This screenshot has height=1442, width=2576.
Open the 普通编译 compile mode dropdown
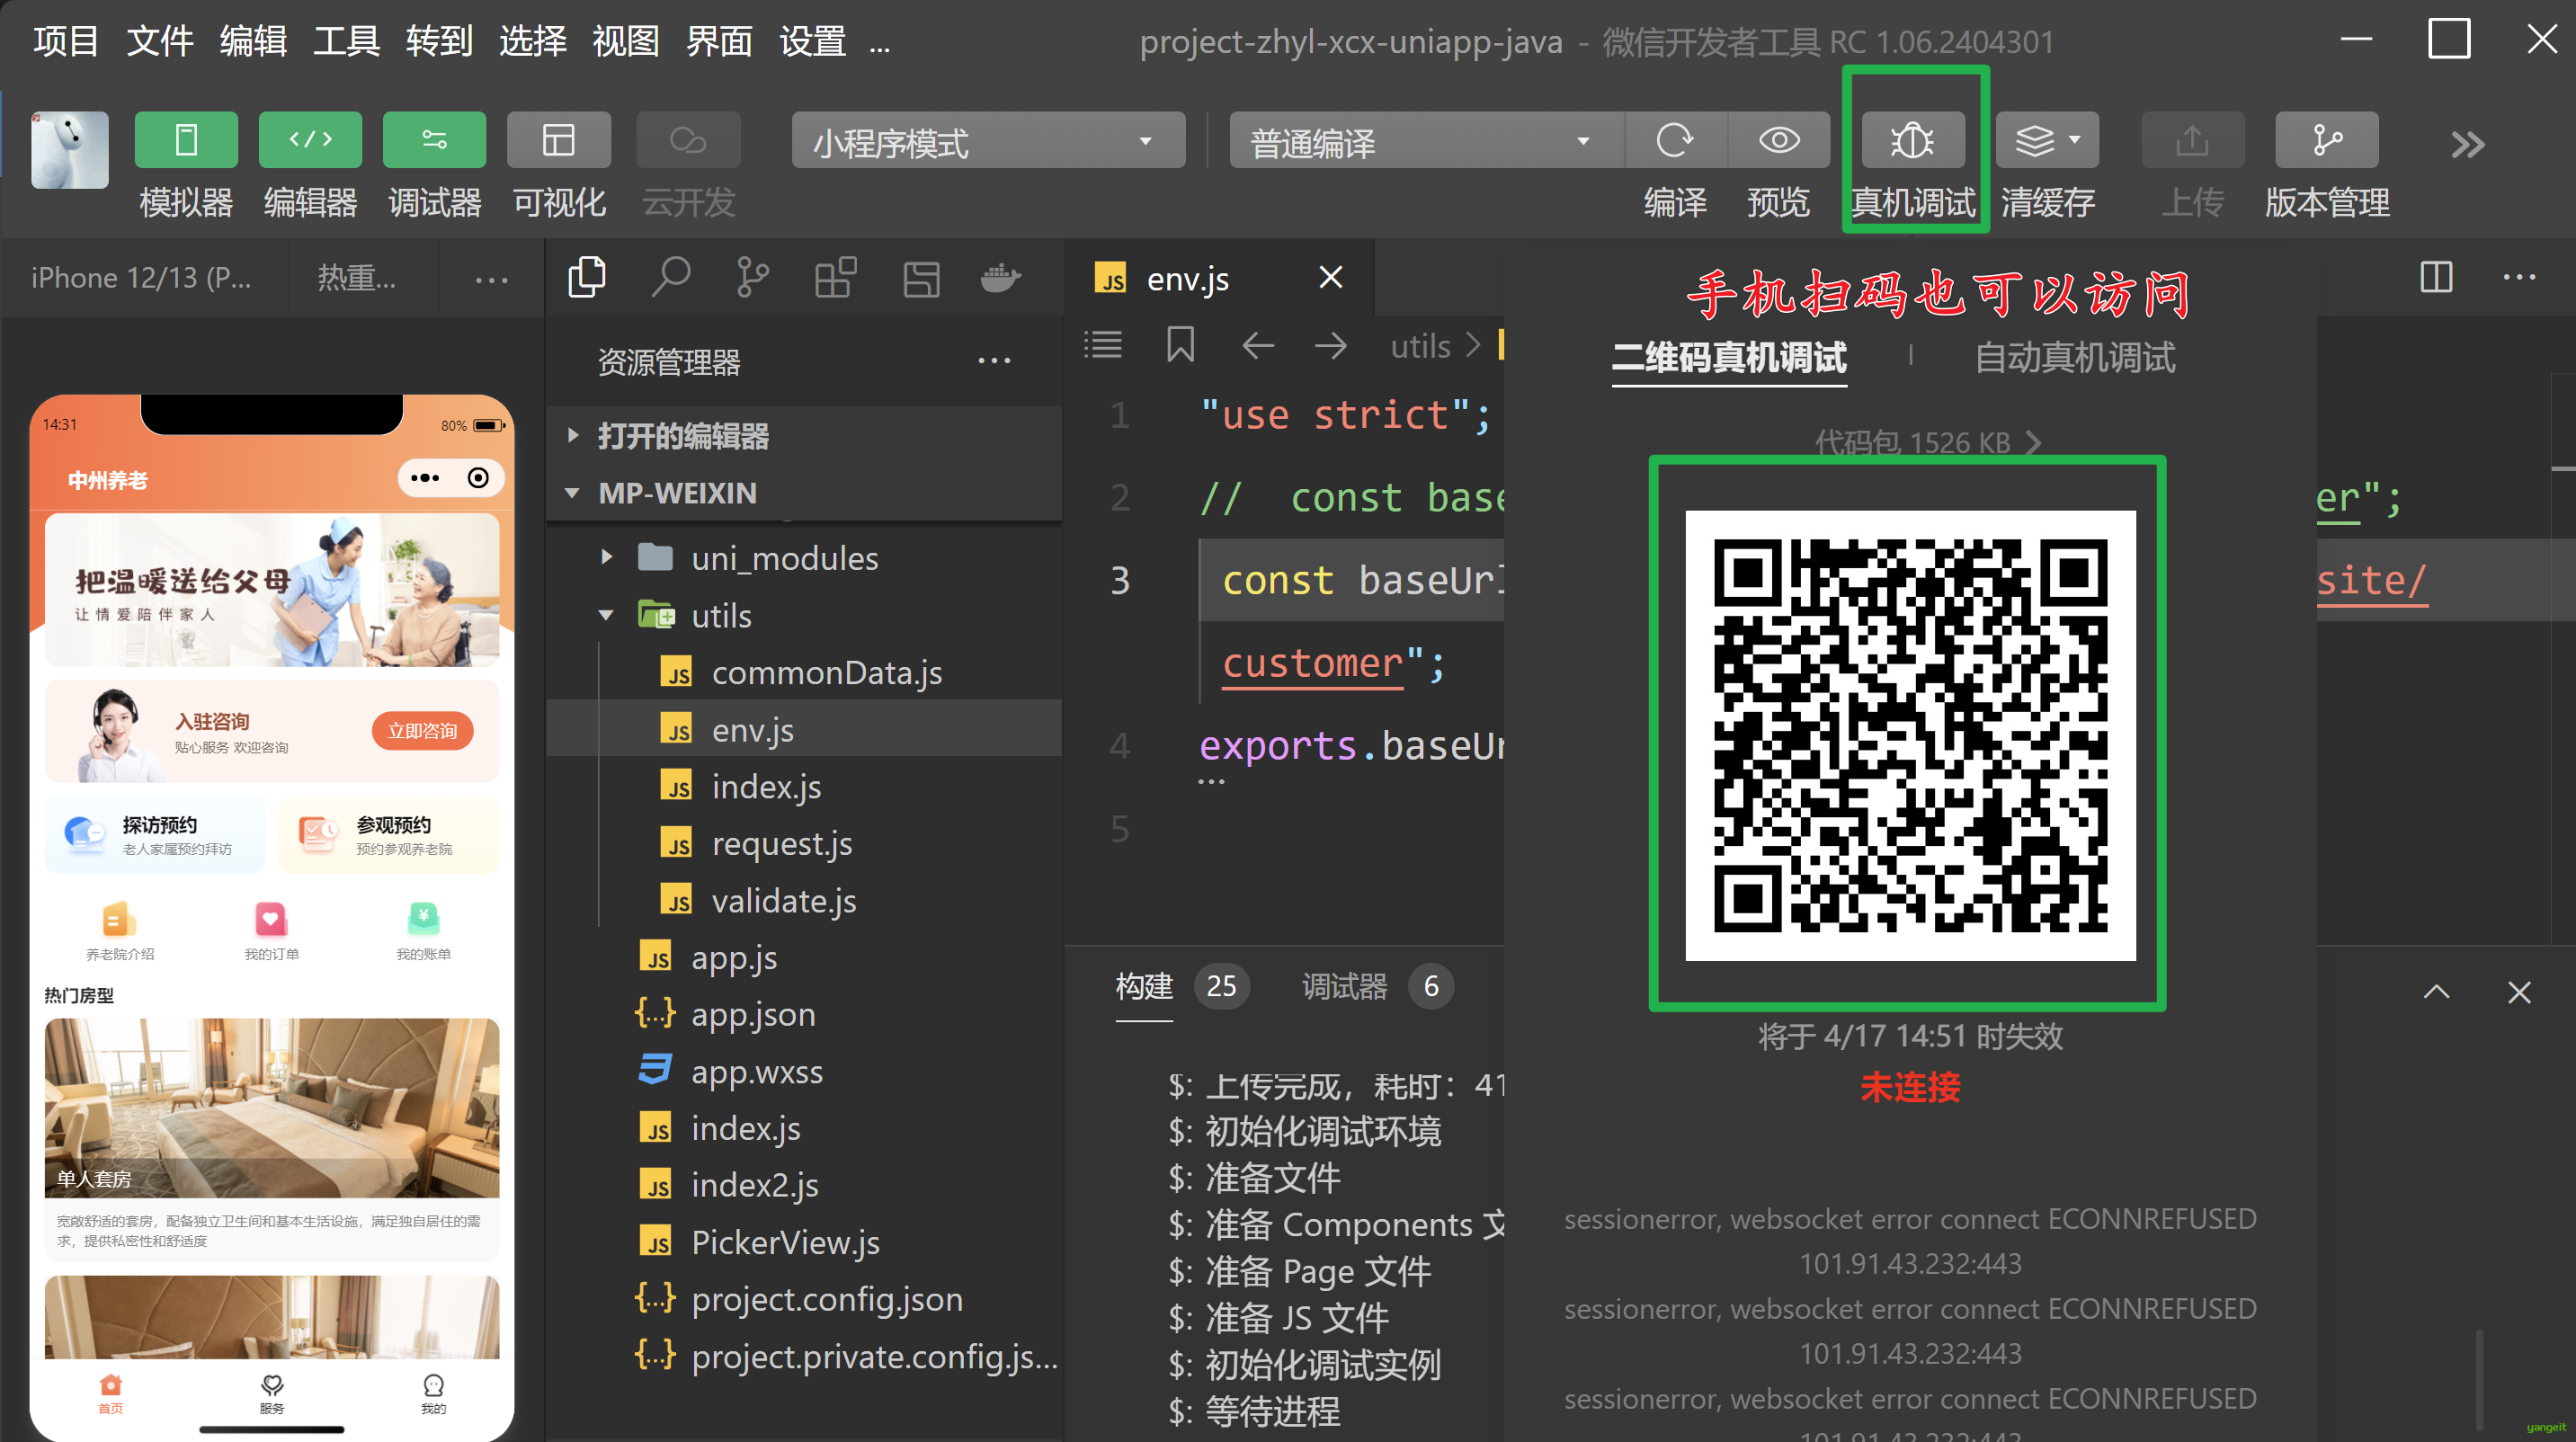pos(1425,141)
